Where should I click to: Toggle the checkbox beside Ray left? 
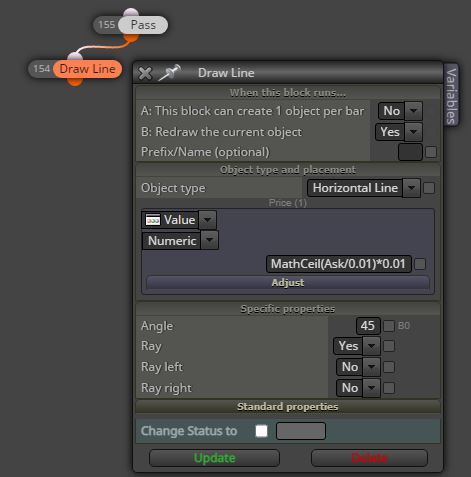coord(389,367)
